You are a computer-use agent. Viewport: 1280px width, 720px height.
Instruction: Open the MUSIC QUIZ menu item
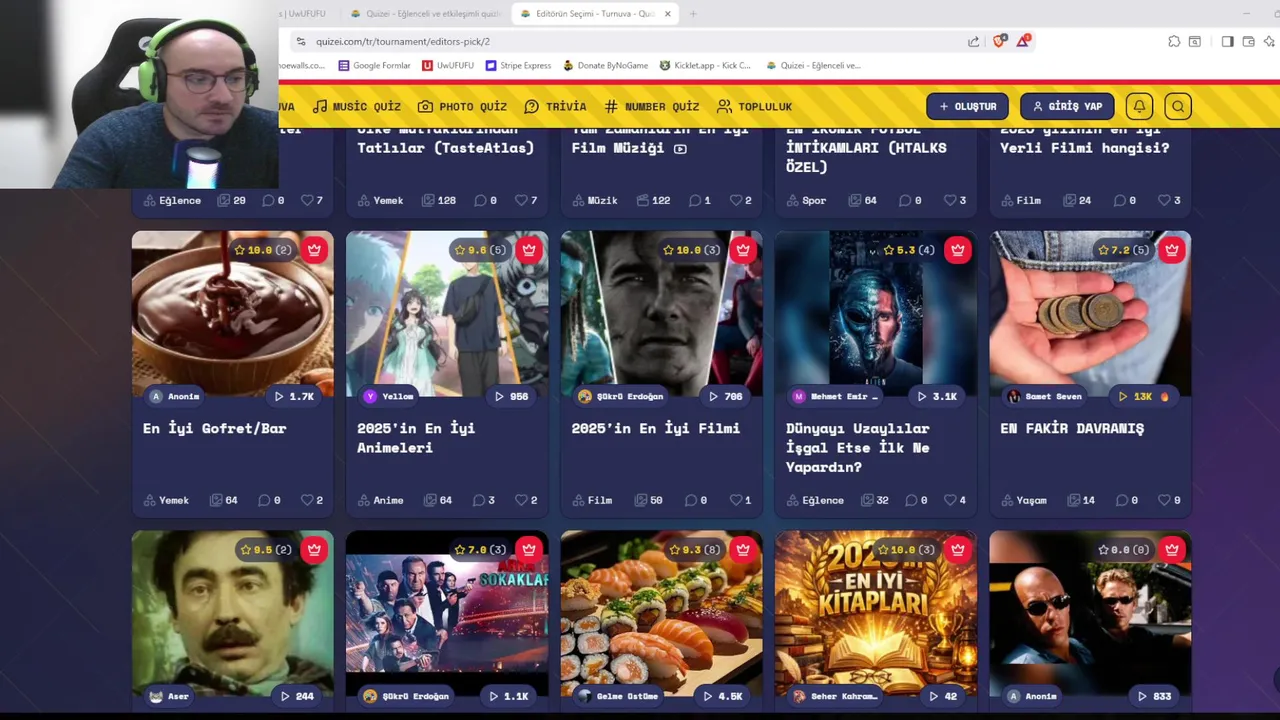356,106
